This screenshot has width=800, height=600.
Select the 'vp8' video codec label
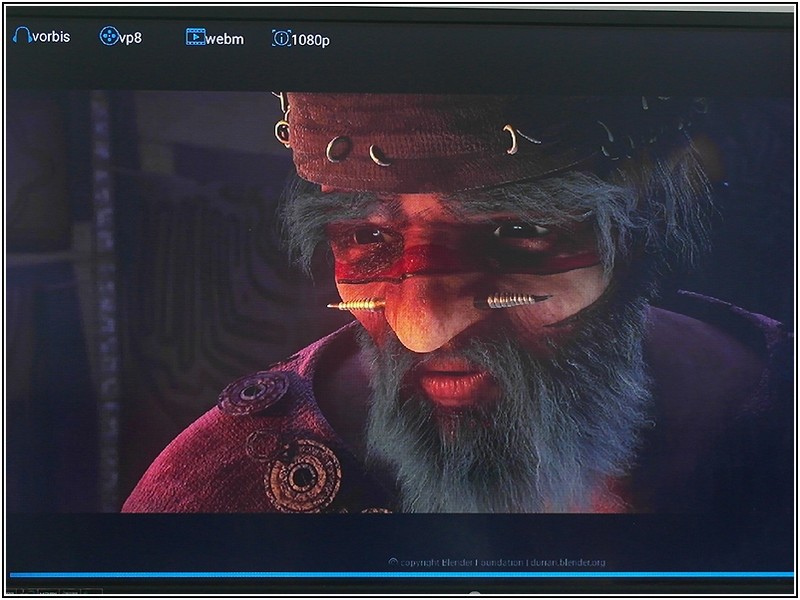coord(130,39)
